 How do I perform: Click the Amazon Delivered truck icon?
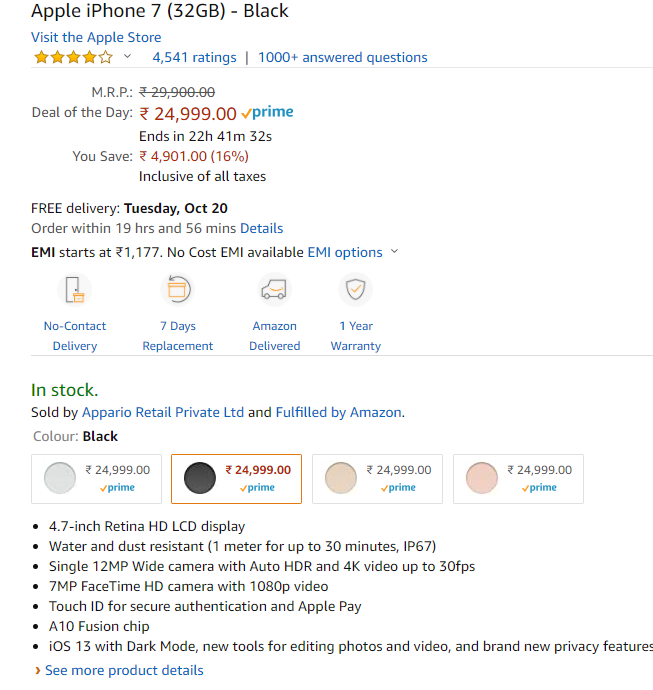(274, 290)
